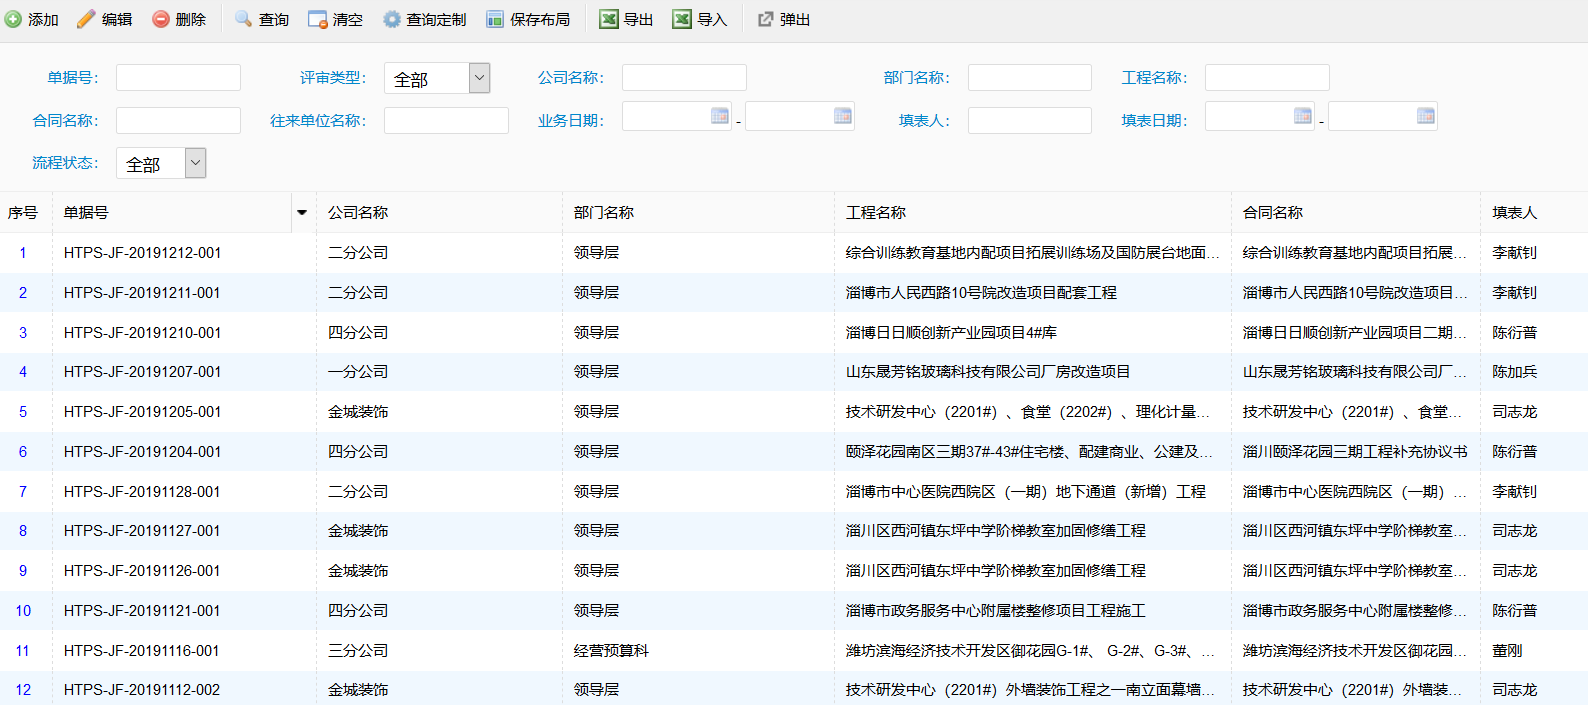Open calendar for 填表日期 start date

tap(1302, 116)
